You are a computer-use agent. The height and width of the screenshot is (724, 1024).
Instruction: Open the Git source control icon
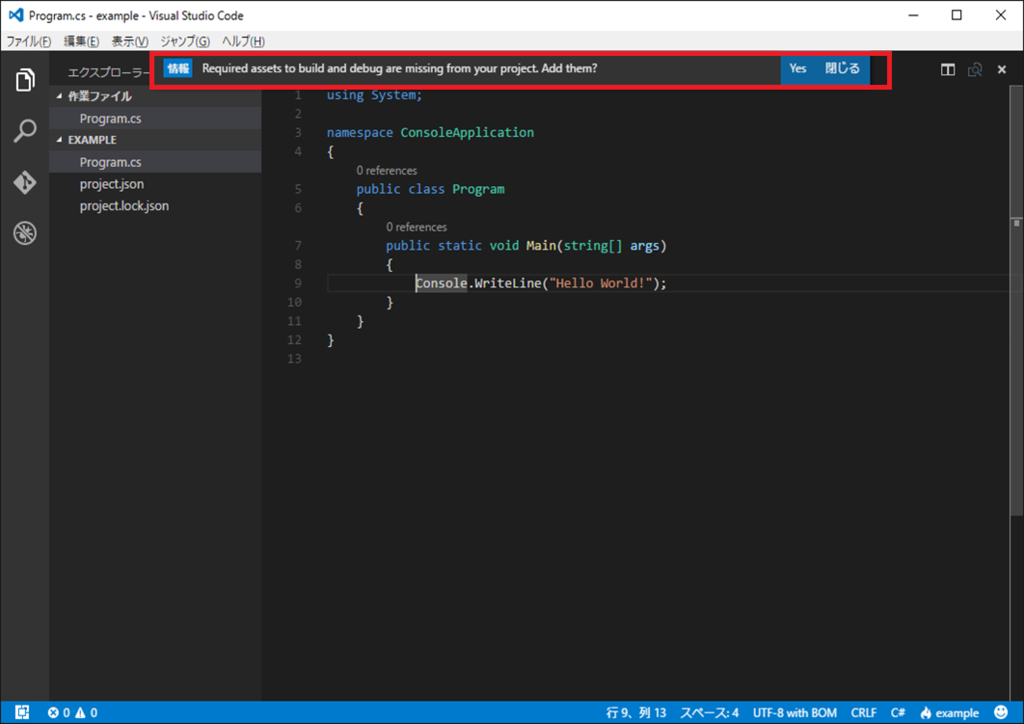click(x=25, y=182)
